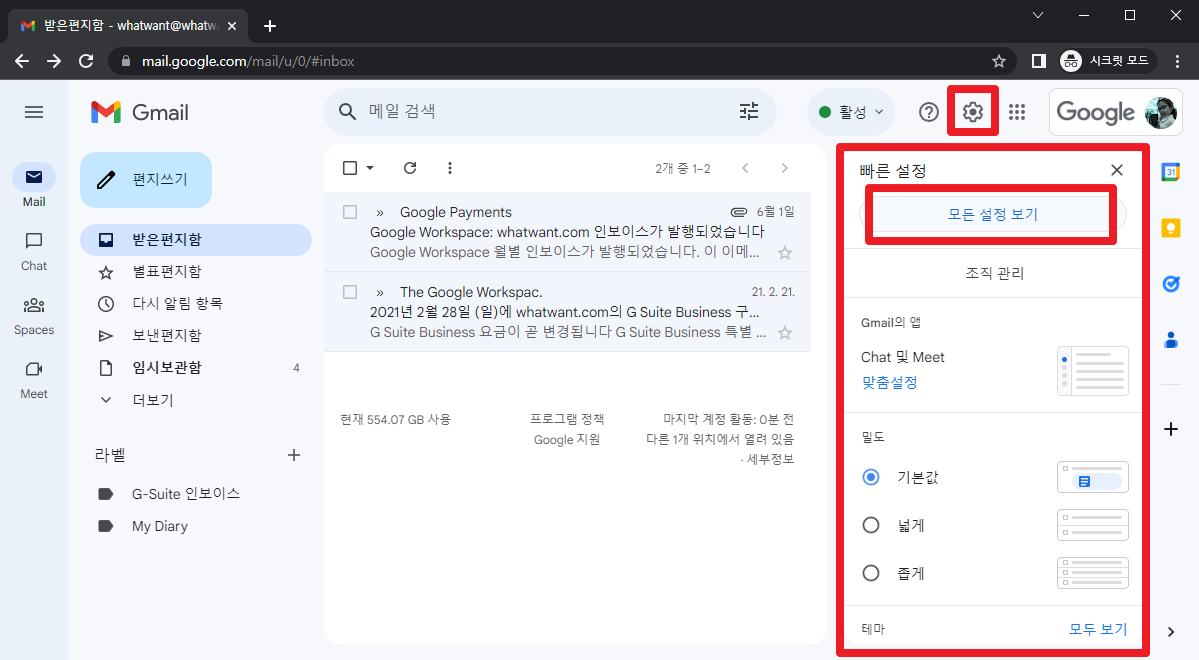Image resolution: width=1199 pixels, height=660 pixels.
Task: Open the Google apps grid icon
Action: [1017, 112]
